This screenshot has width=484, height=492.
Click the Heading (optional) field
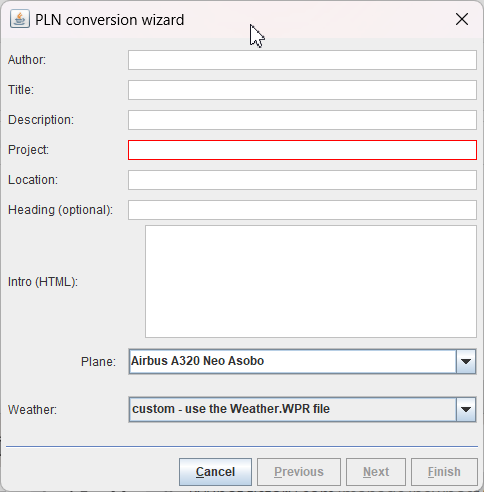302,210
